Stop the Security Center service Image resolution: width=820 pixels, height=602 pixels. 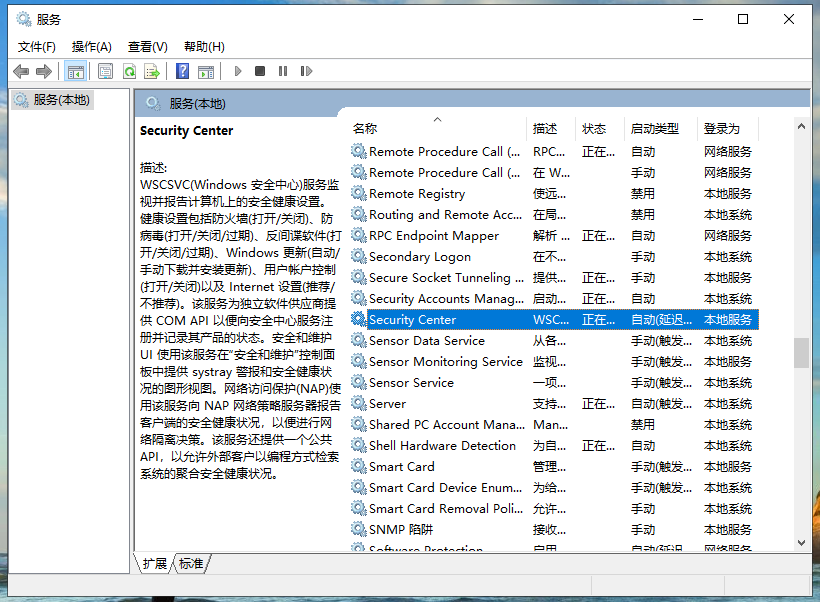[x=260, y=71]
